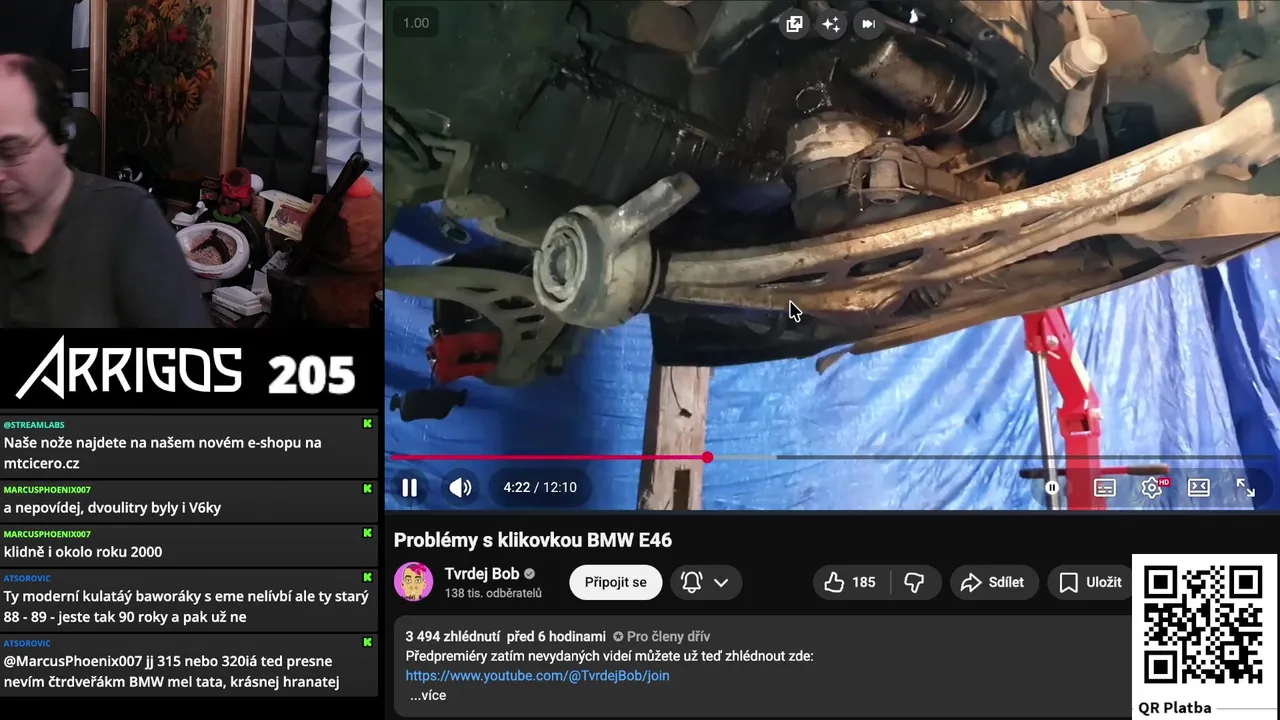Click the sparkle icon above the video
1280x720 pixels.
click(831, 24)
